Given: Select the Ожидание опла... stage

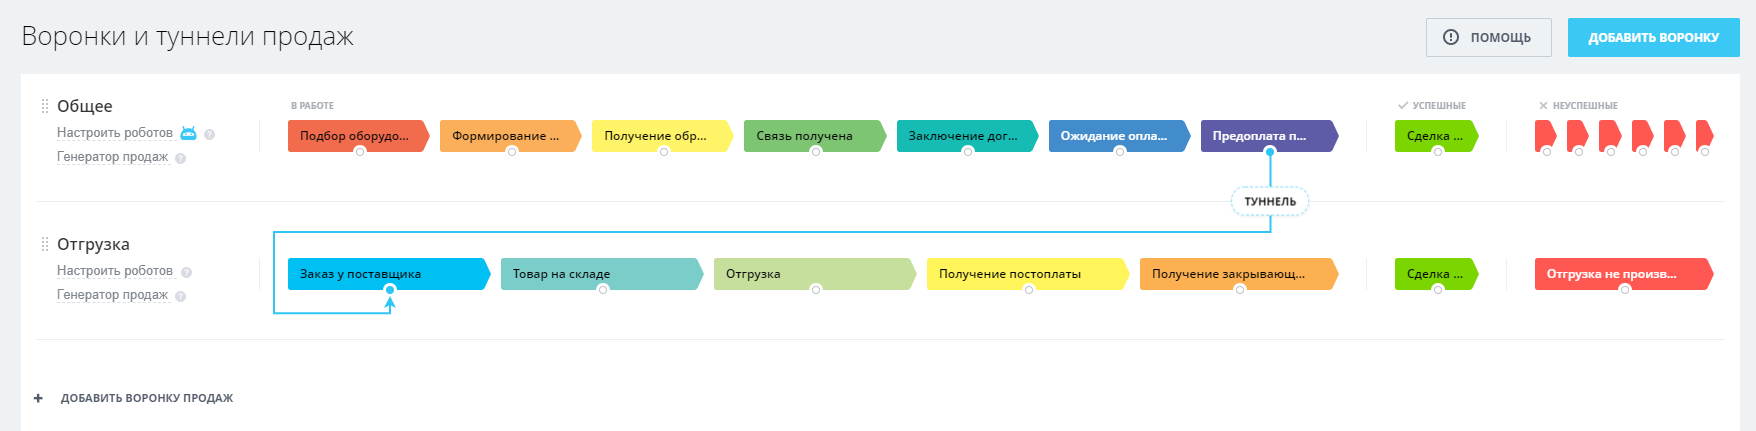Looking at the screenshot, I should click(1119, 136).
